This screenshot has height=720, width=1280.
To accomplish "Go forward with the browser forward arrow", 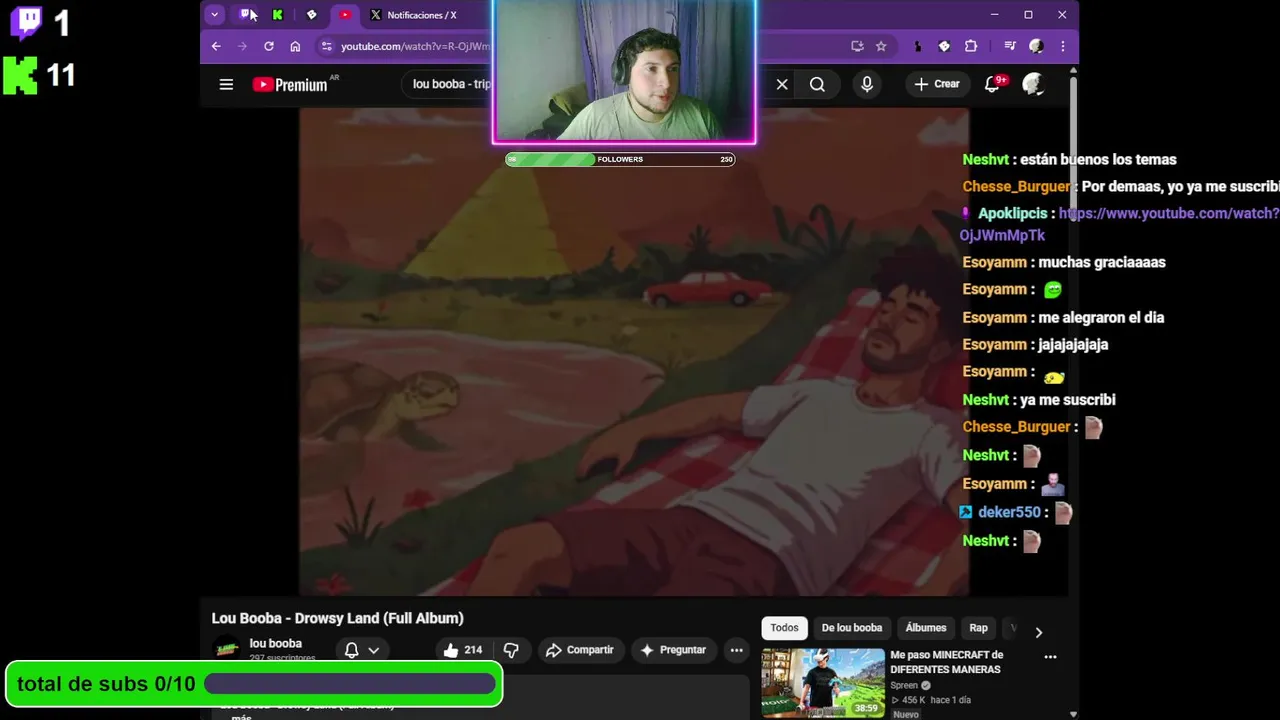I will (242, 46).
